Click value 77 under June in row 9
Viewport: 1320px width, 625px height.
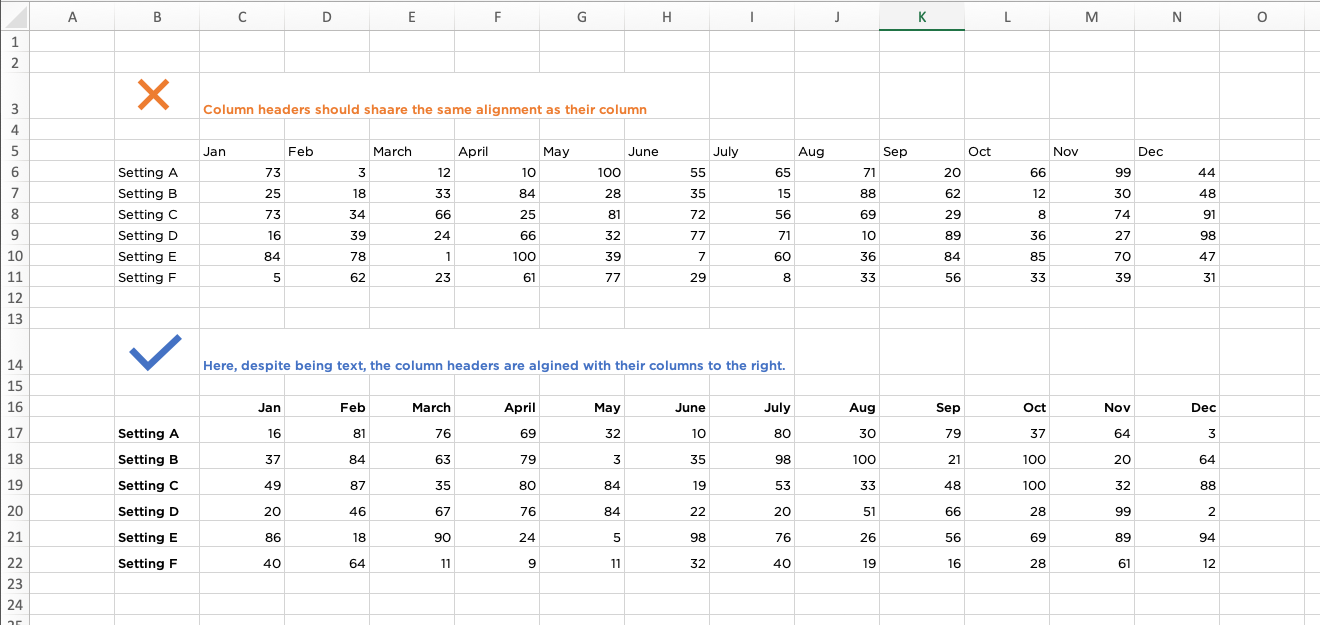(x=698, y=236)
